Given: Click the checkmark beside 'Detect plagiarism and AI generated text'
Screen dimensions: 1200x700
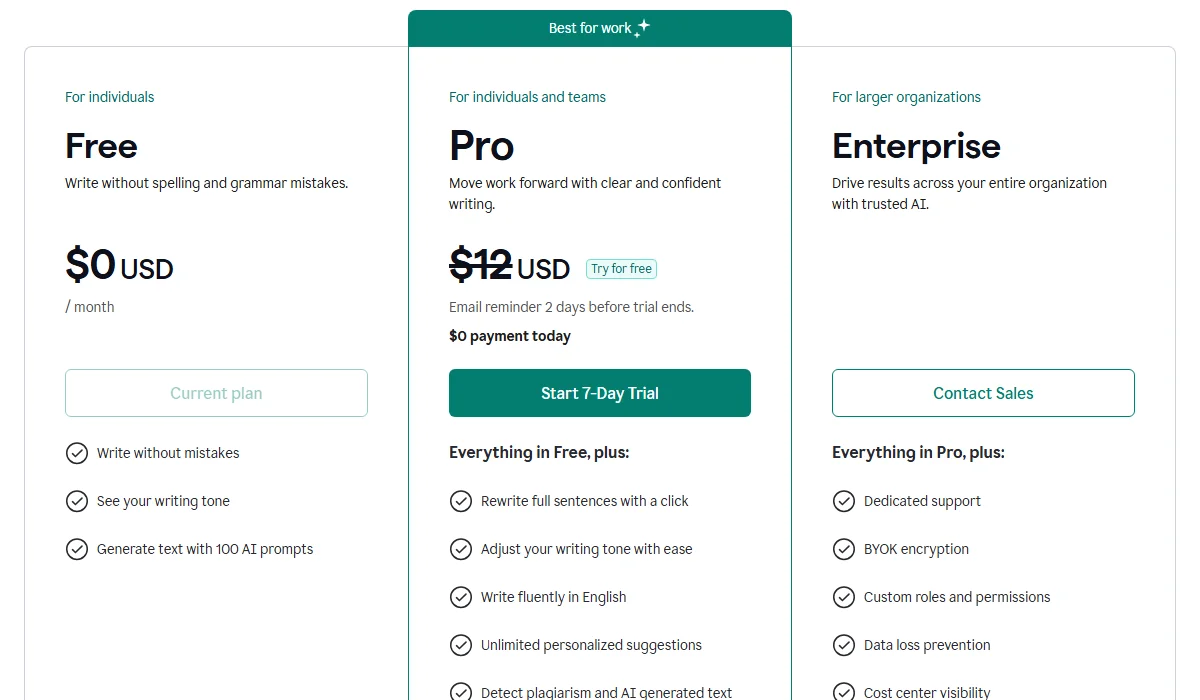Looking at the screenshot, I should pyautogui.click(x=461, y=691).
